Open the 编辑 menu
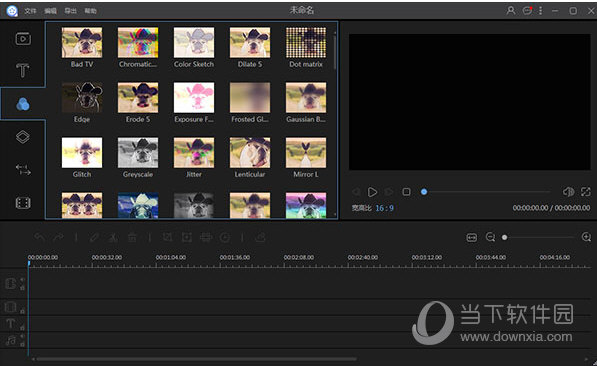Image resolution: width=597 pixels, height=366 pixels. click(x=50, y=11)
